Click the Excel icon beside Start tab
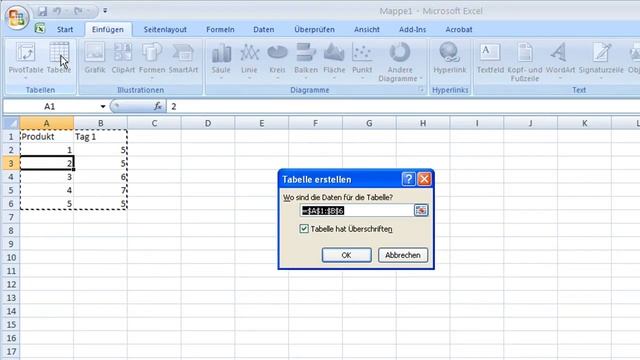 point(40,29)
